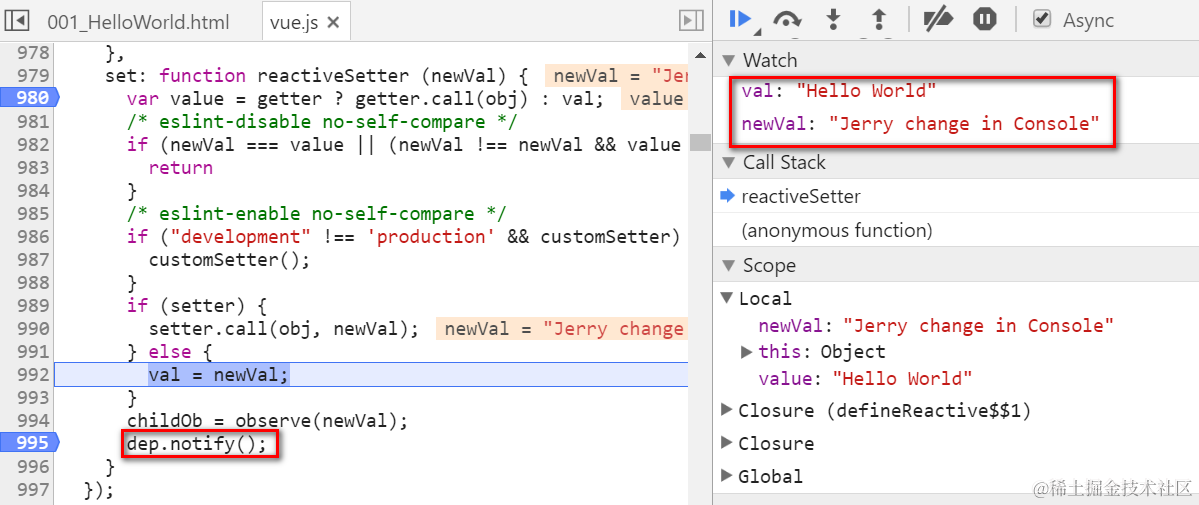The height and width of the screenshot is (505, 1199).
Task: Toggle the Async checkbox
Action: tap(1041, 19)
